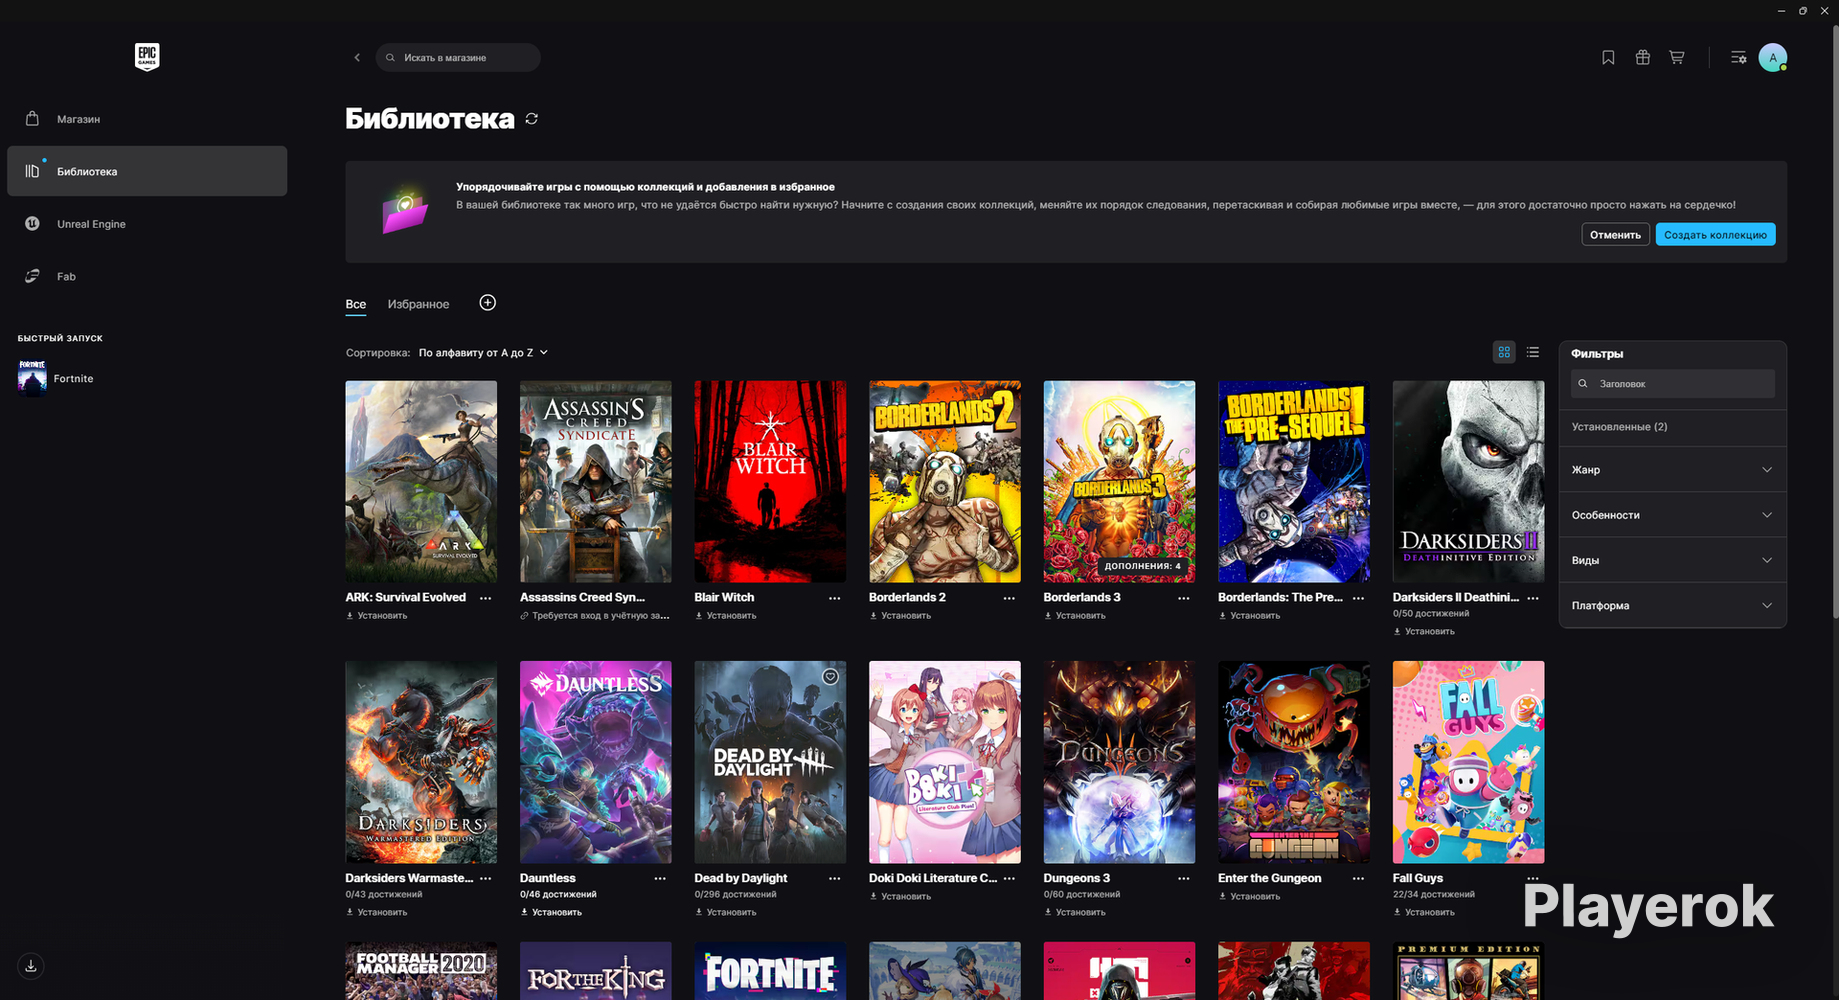Open options menu for Dead by Daylight

point(835,878)
